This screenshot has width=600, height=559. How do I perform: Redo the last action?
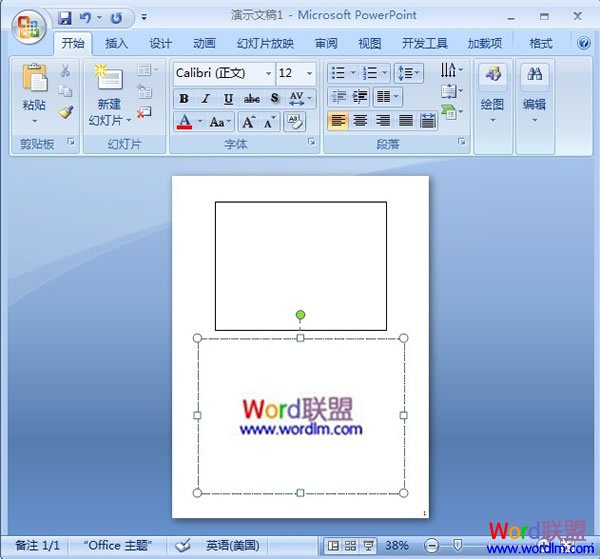pyautogui.click(x=116, y=18)
